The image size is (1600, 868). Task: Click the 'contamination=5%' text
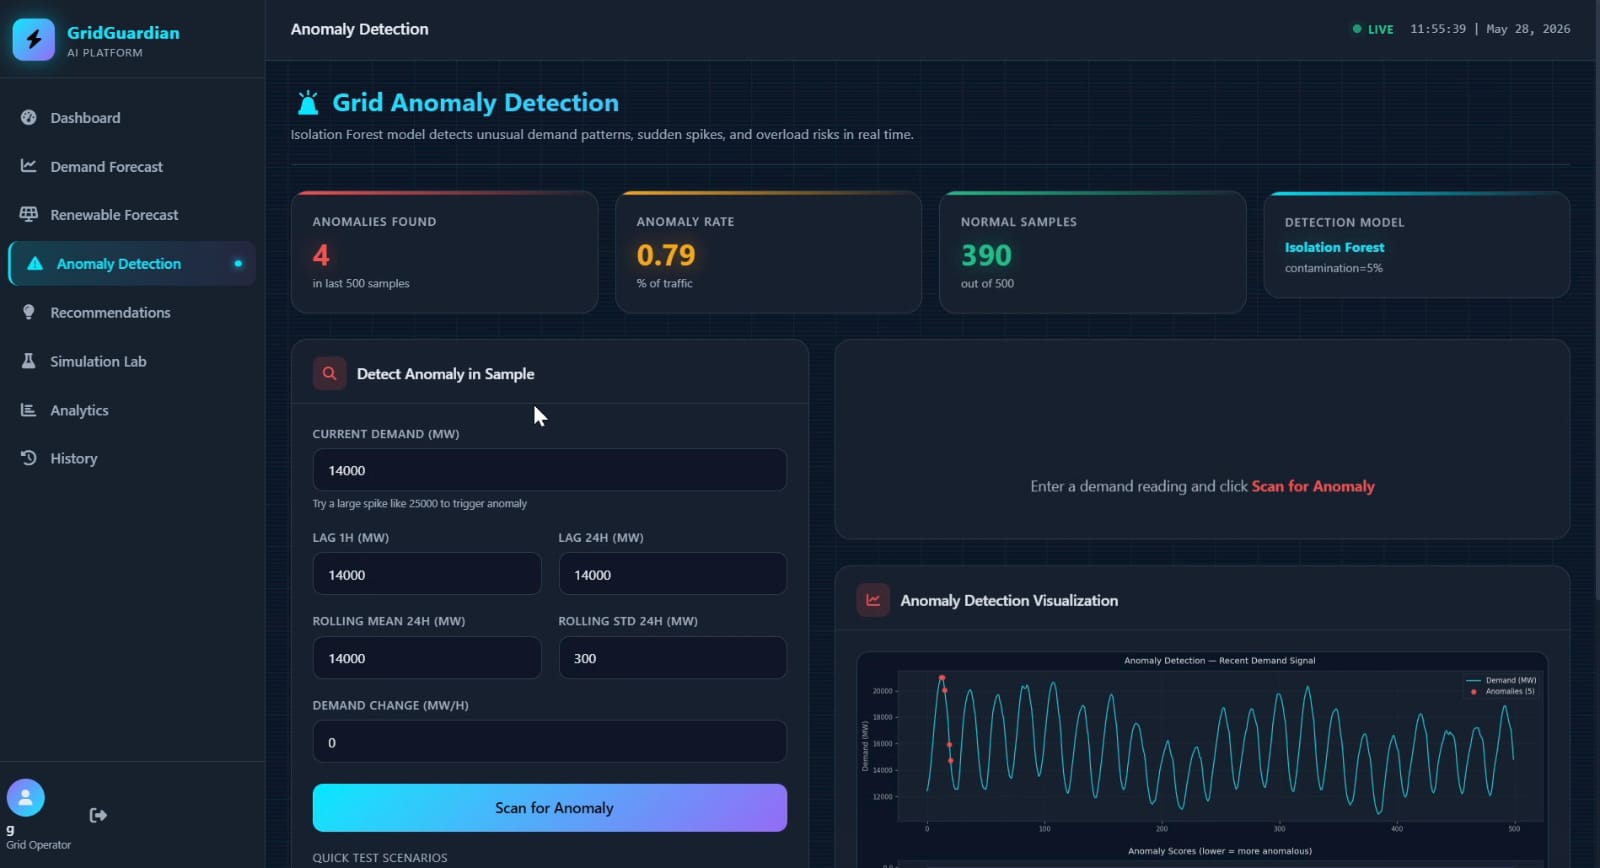tap(1334, 268)
